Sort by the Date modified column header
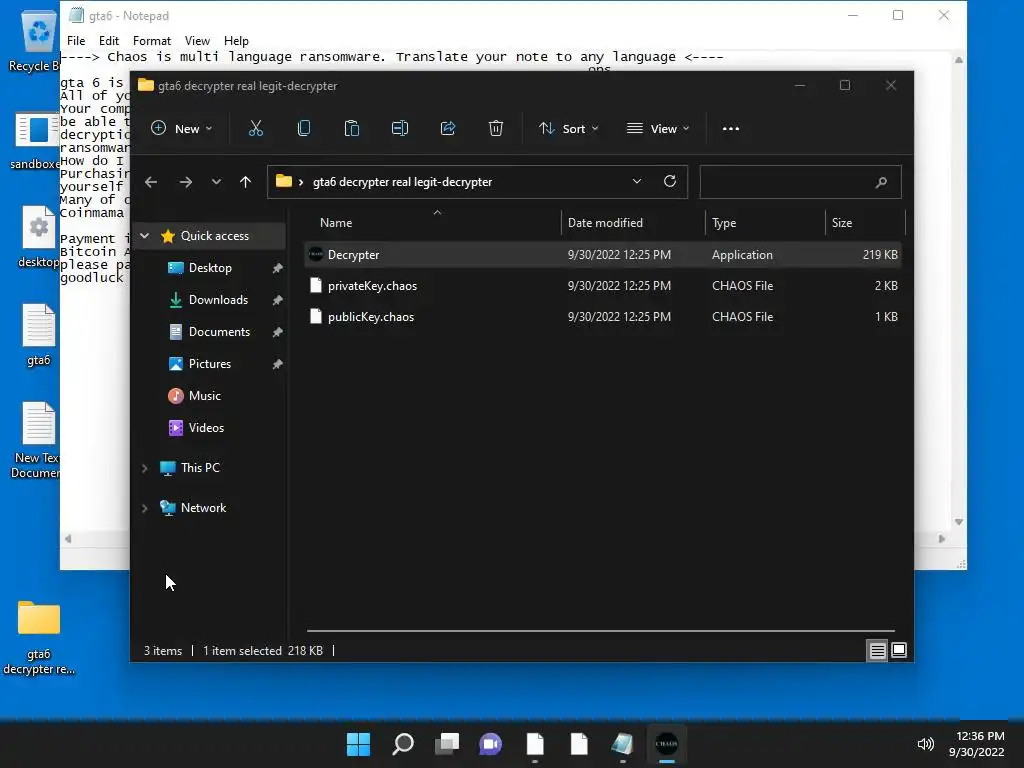This screenshot has height=768, width=1024. point(633,223)
